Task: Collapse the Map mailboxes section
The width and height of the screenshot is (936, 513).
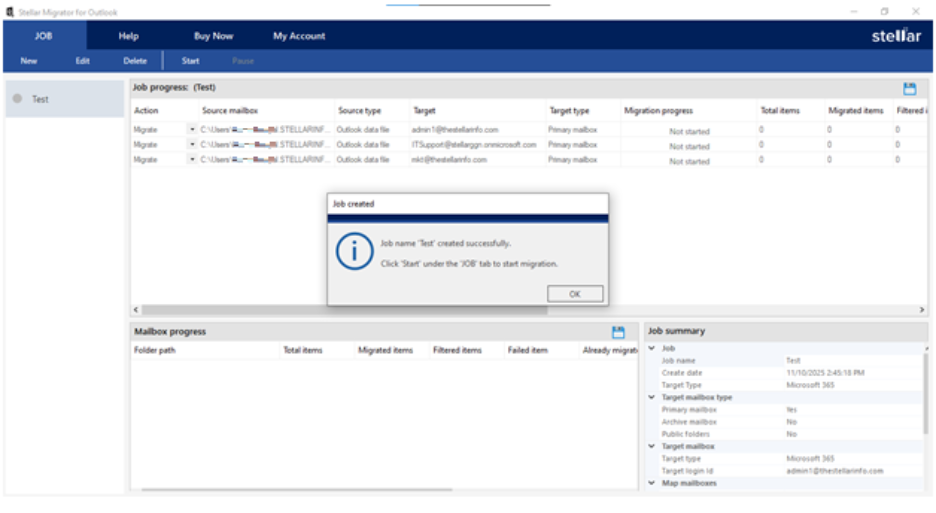Action: coord(652,483)
